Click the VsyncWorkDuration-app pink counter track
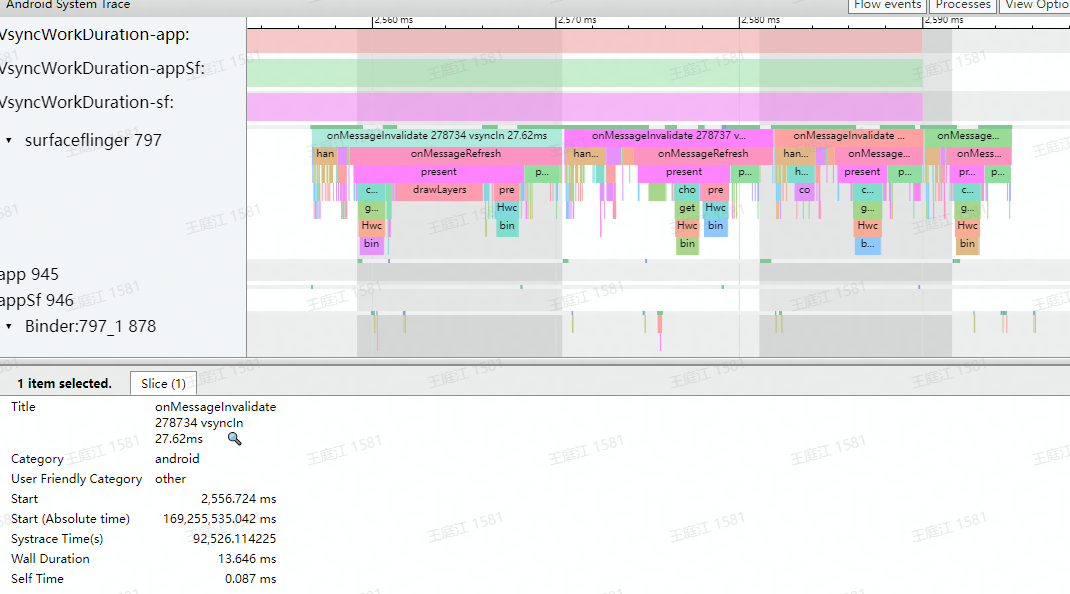 (584, 41)
